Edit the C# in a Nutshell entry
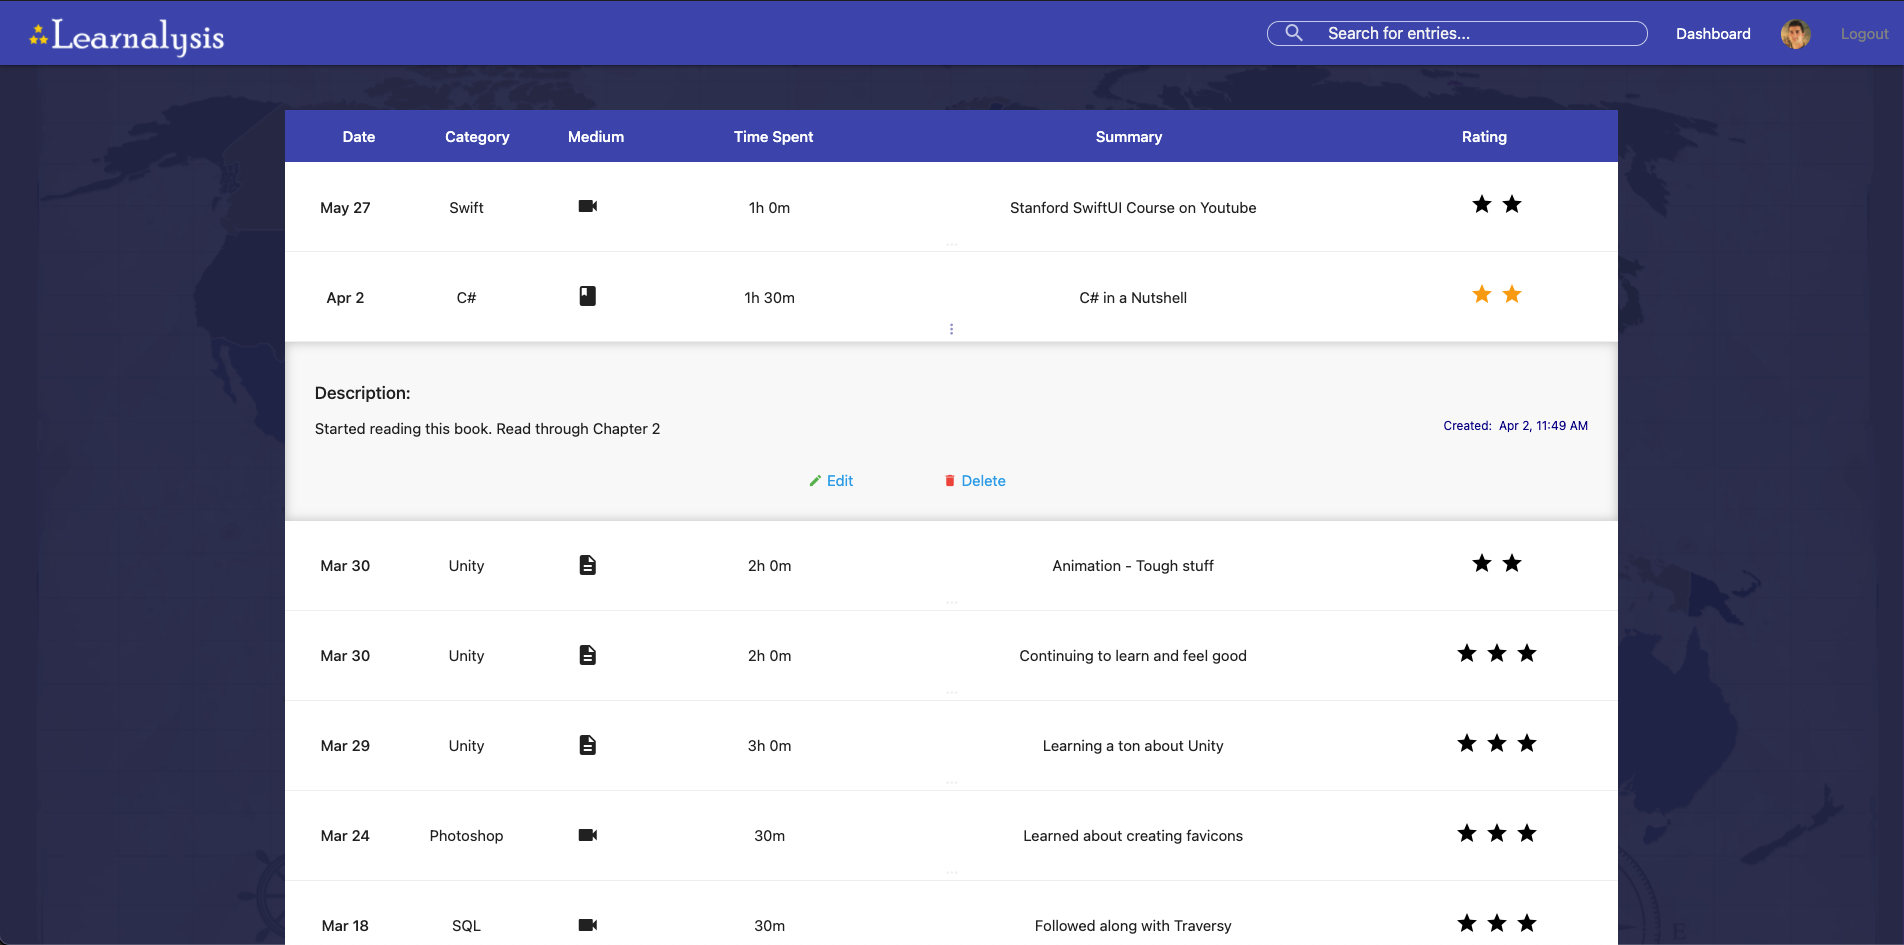The width and height of the screenshot is (1904, 945). coord(831,481)
